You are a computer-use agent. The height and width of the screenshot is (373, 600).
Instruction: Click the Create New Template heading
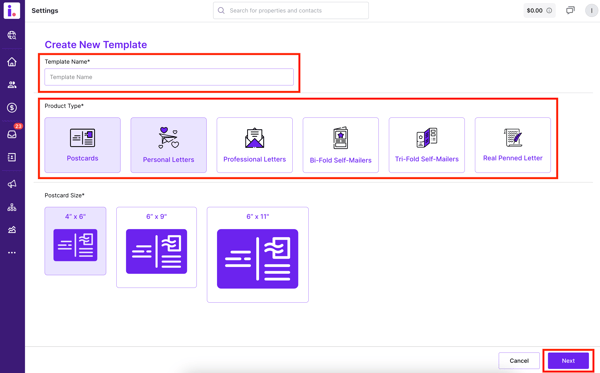[96, 45]
